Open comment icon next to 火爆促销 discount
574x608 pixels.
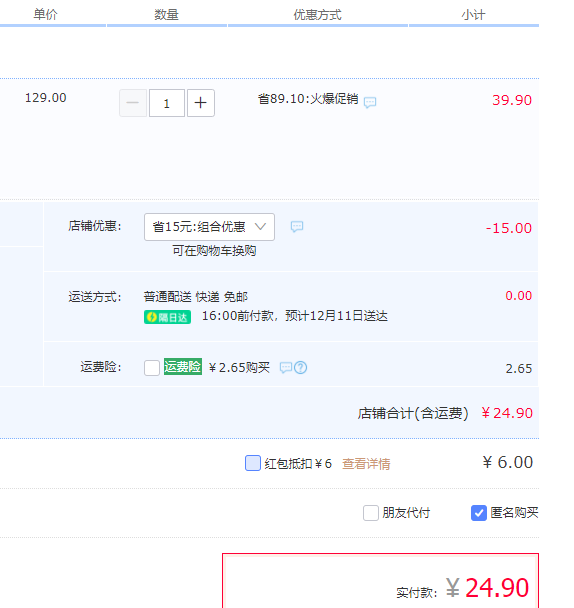pyautogui.click(x=370, y=102)
